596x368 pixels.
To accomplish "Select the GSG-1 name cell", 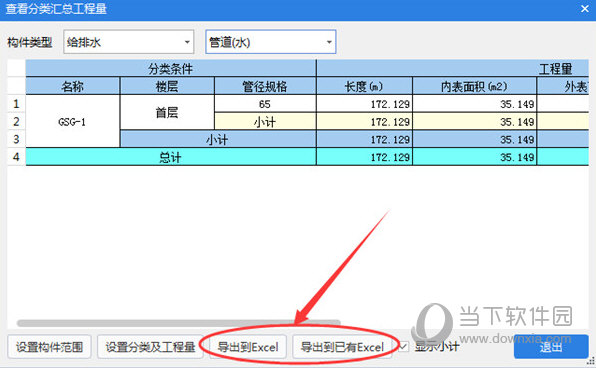I will point(73,121).
